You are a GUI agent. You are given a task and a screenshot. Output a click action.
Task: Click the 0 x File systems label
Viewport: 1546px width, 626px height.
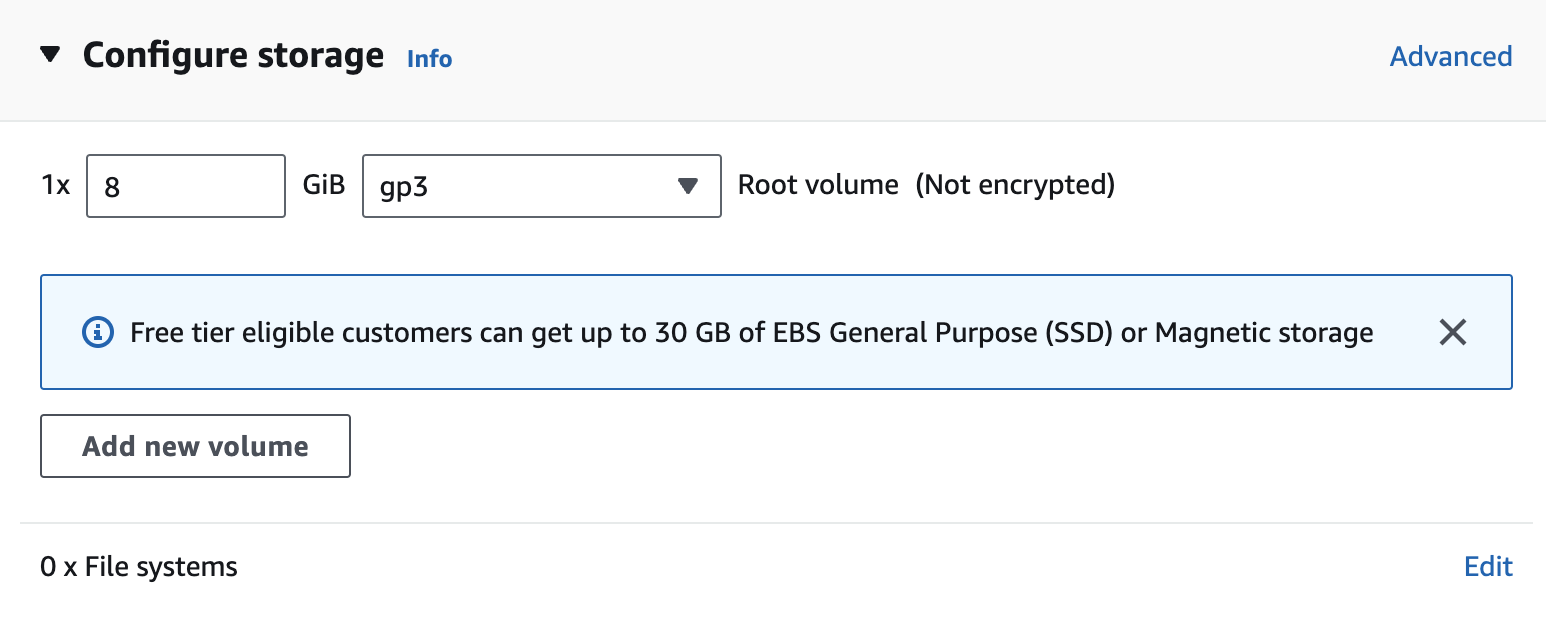(139, 568)
